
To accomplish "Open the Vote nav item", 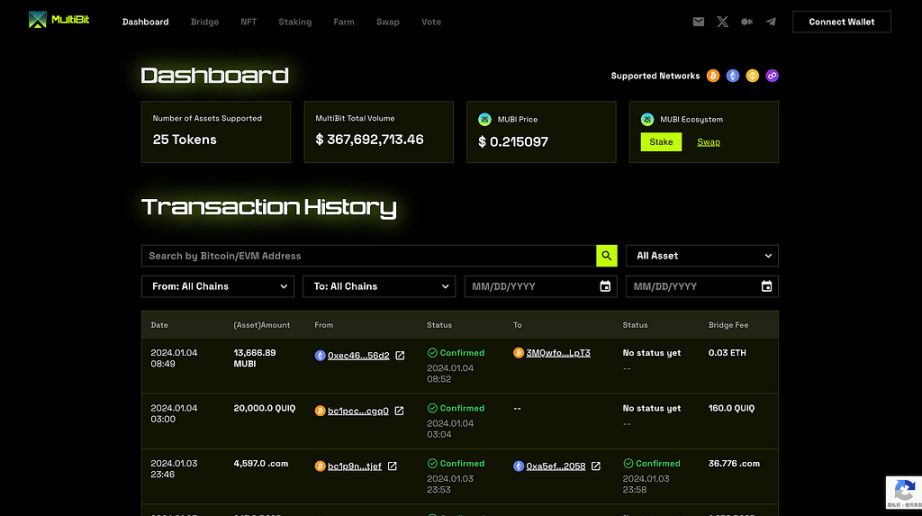I will (x=431, y=22).
